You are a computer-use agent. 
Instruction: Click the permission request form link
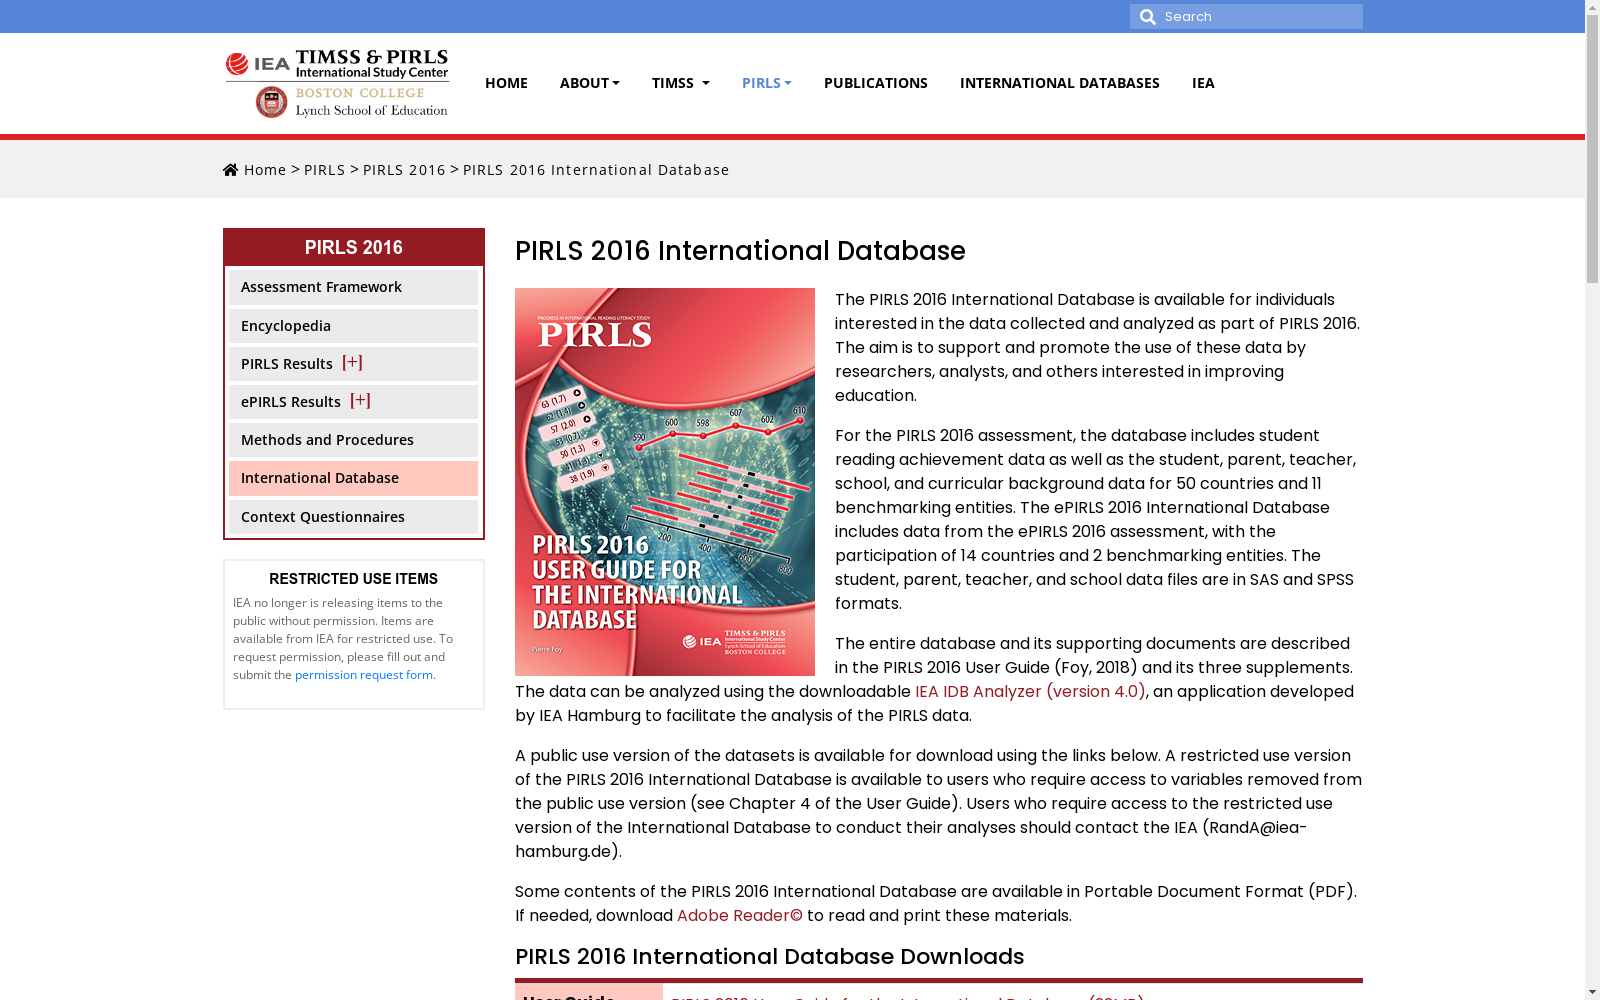[x=363, y=675]
